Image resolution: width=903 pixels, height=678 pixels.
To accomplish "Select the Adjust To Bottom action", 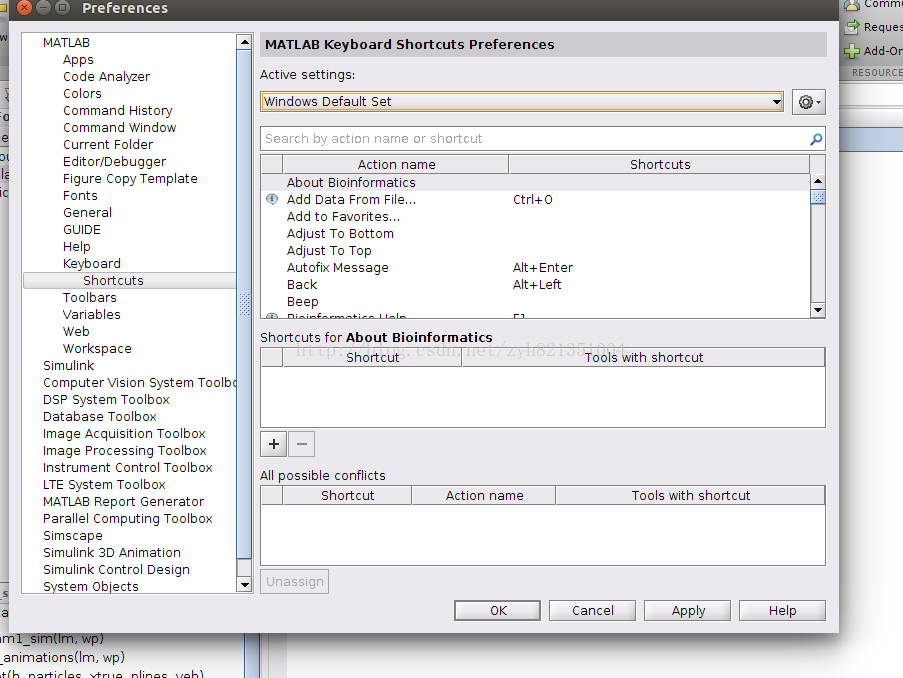I will tap(536, 233).
